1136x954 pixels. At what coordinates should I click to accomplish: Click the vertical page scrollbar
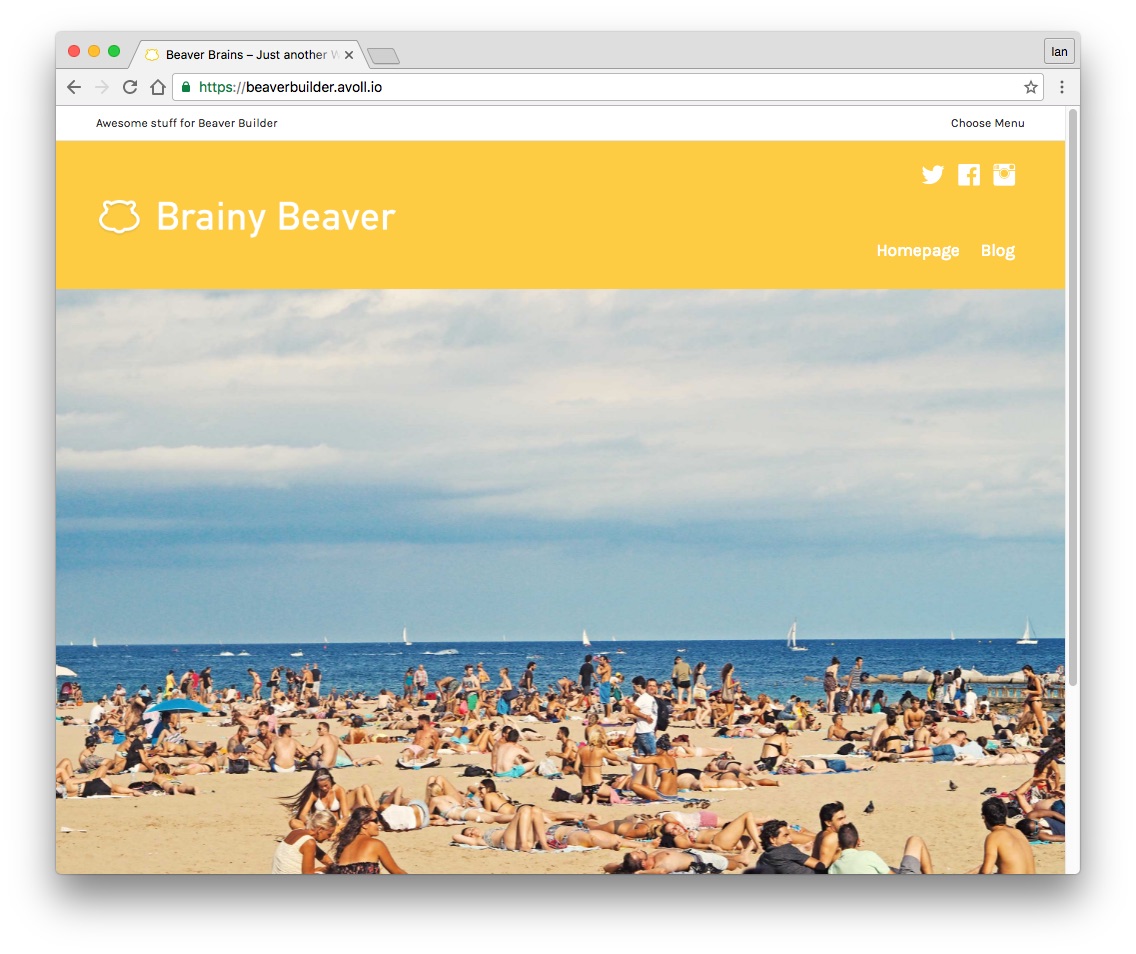(1073, 397)
